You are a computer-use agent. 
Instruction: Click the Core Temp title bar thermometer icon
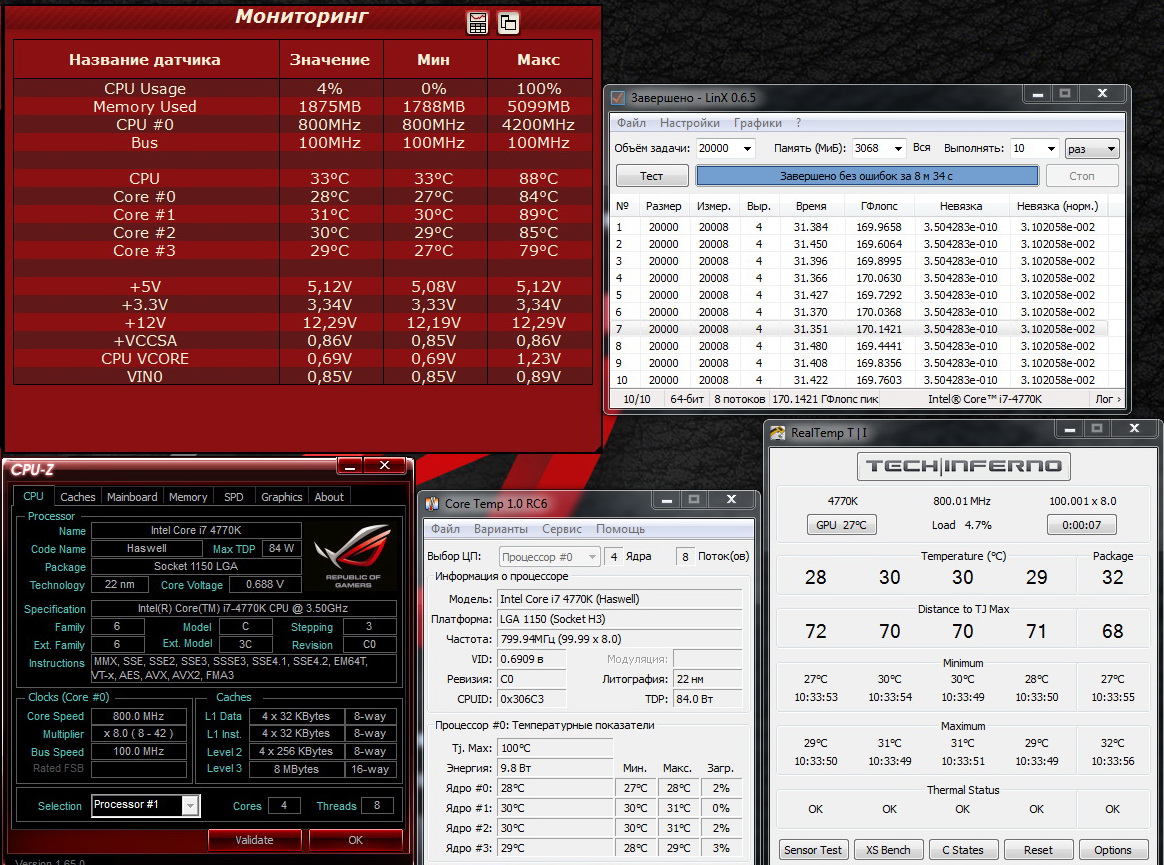pos(432,503)
